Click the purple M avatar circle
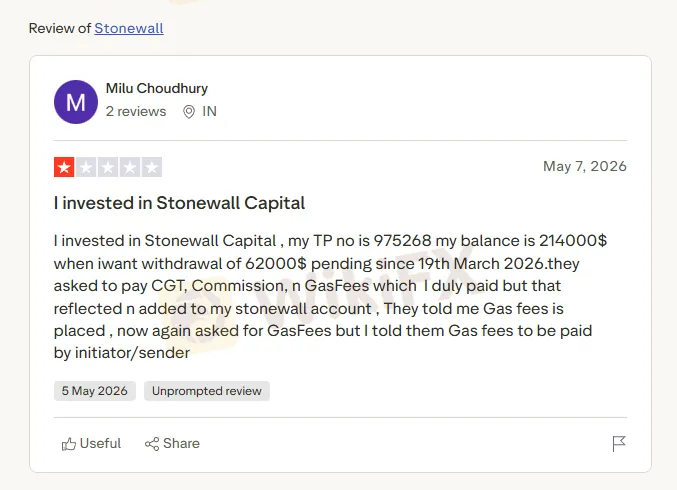Viewport: 677px width, 490px height. 76,102
